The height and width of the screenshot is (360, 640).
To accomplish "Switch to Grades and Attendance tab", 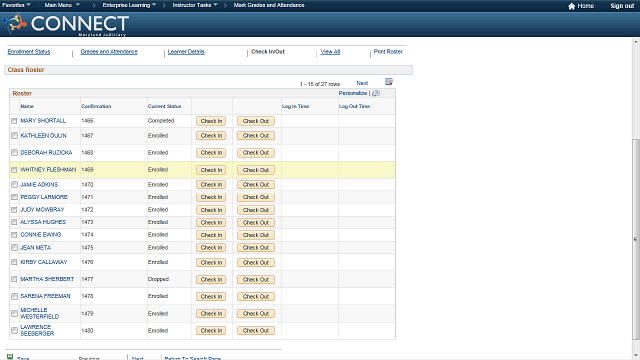I will 109,51.
